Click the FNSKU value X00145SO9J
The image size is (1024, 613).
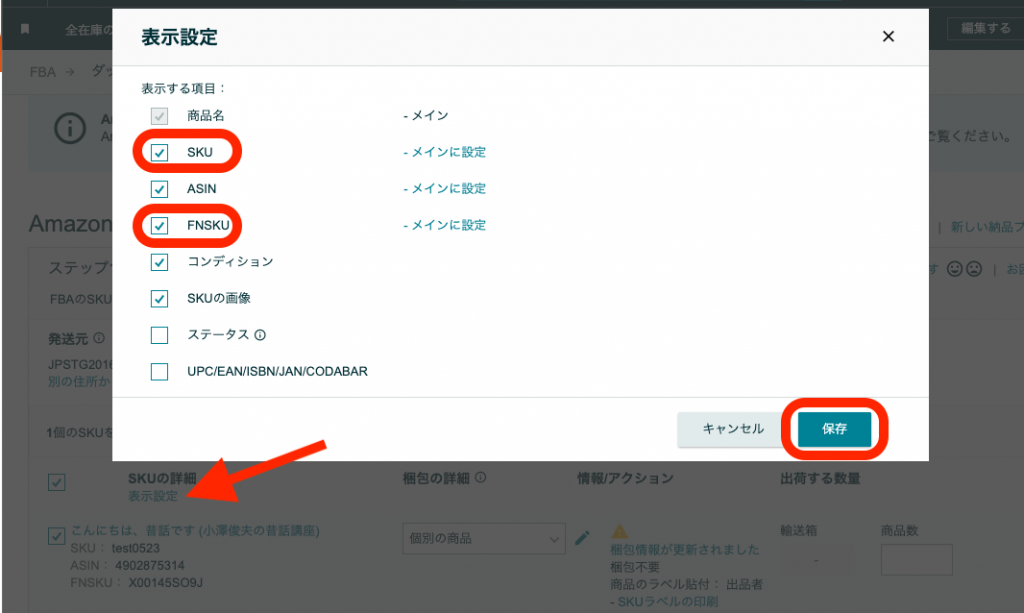[165, 582]
